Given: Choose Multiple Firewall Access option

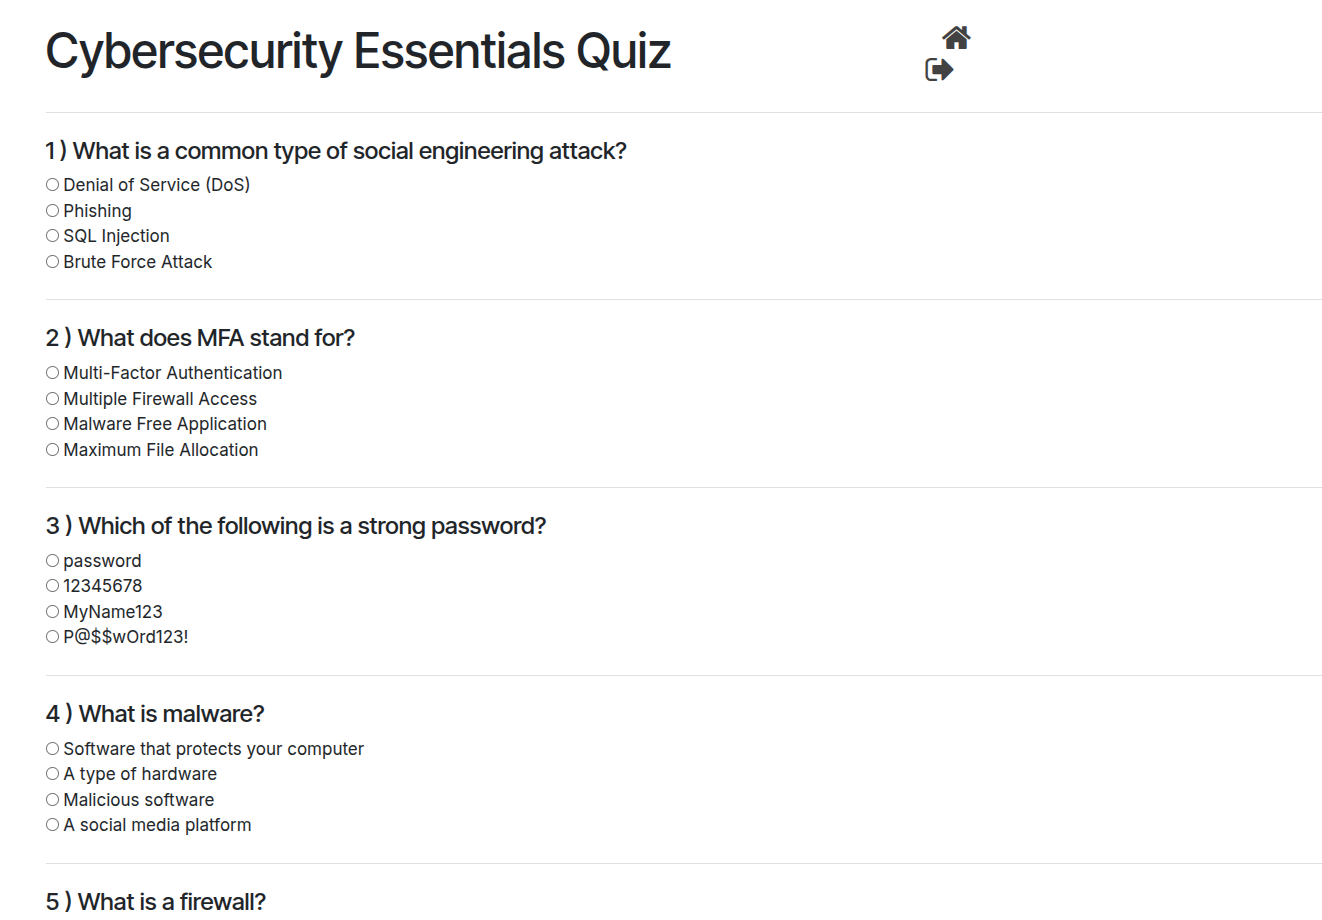Looking at the screenshot, I should 52,399.
